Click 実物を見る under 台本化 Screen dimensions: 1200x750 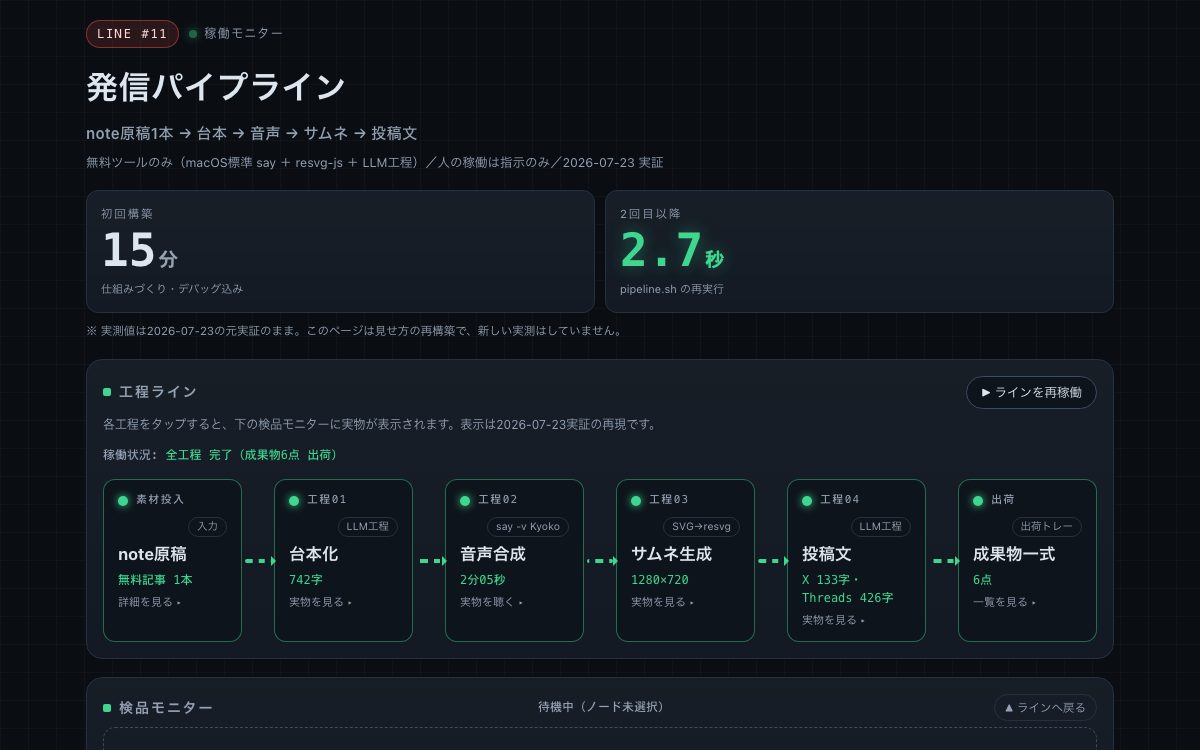coord(321,602)
